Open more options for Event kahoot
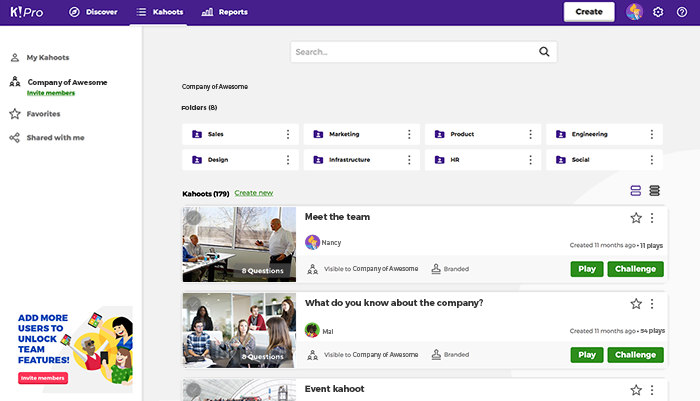 pyautogui.click(x=652, y=390)
